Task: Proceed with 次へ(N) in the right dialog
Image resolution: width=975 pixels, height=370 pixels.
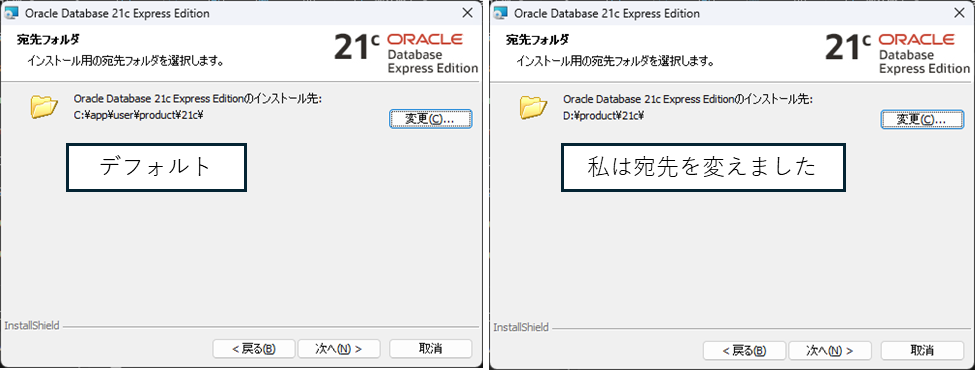Action: 829,350
